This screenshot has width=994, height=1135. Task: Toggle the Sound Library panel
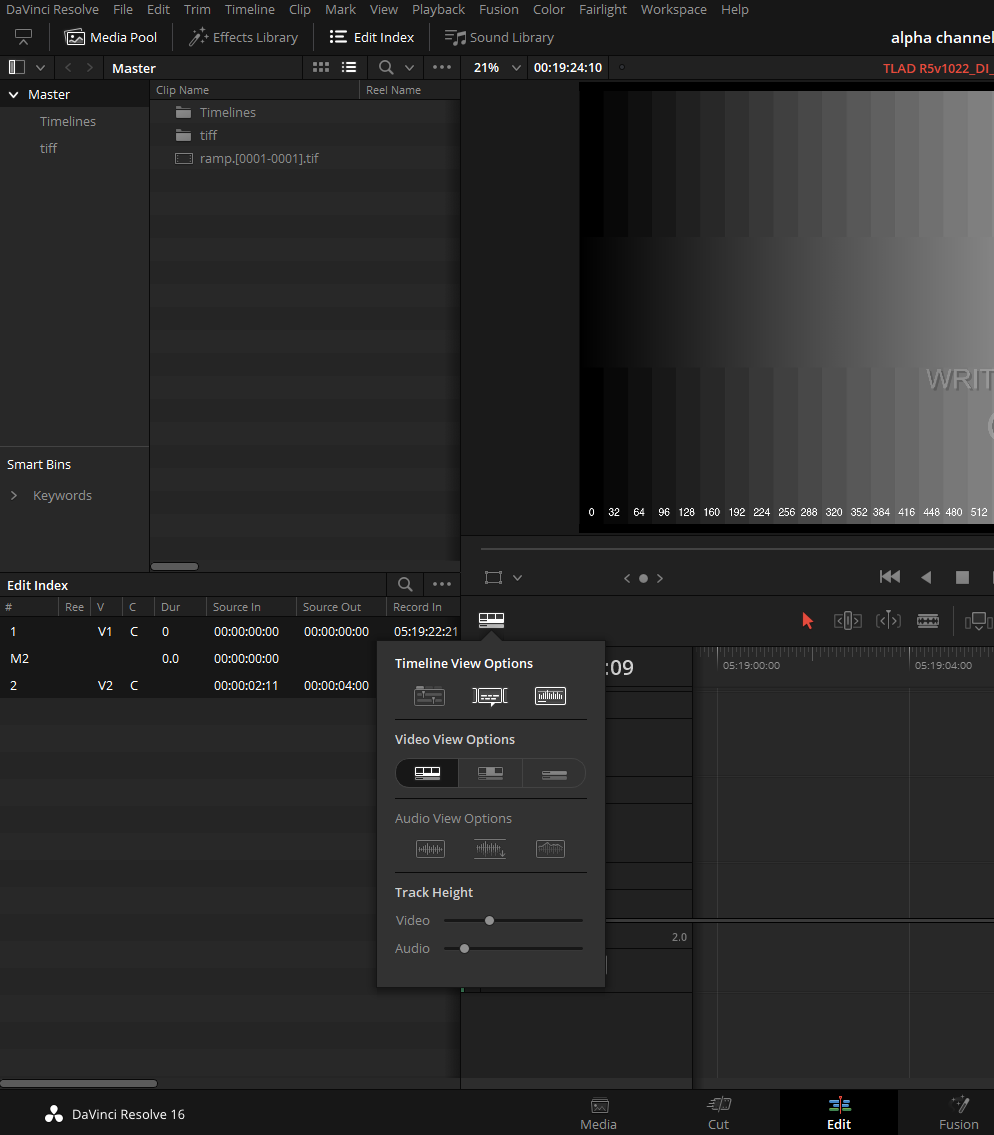tap(499, 37)
